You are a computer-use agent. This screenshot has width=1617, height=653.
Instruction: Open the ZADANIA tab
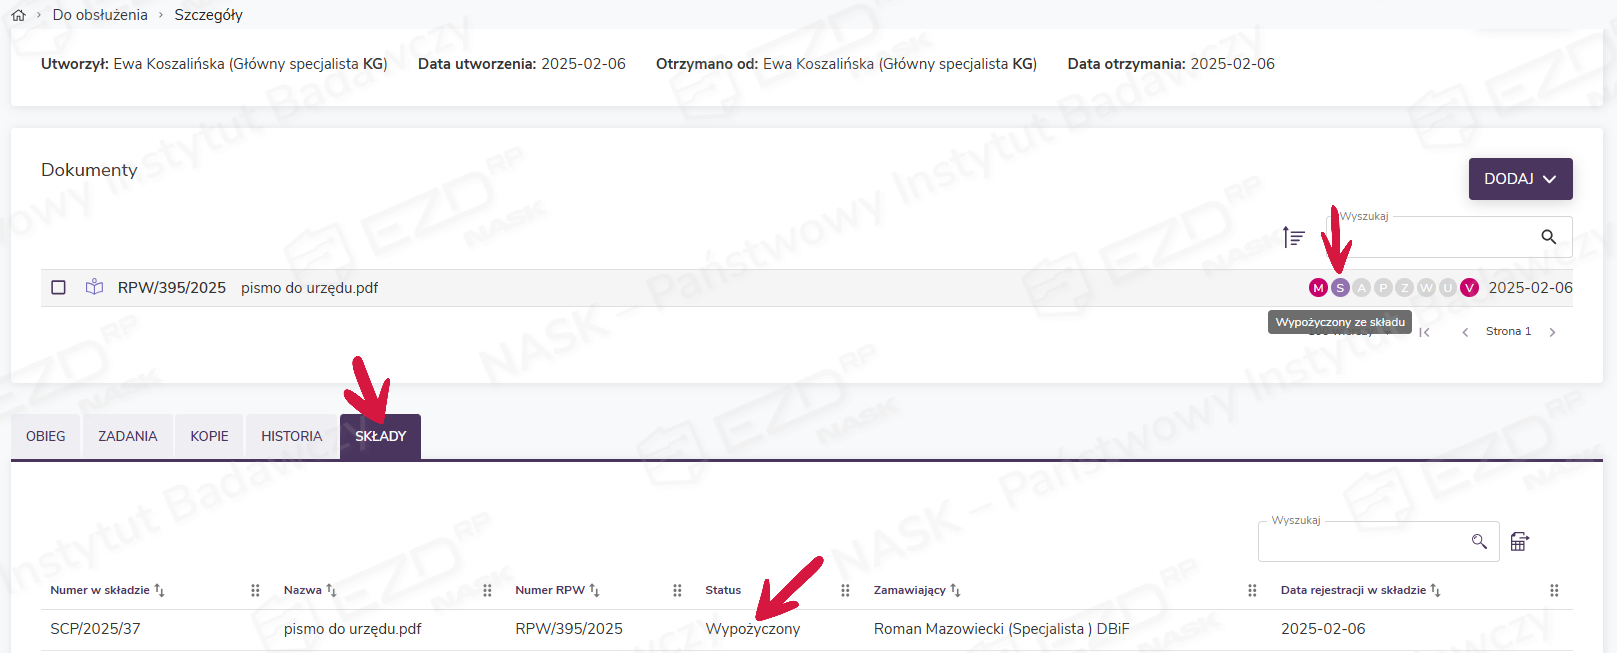click(x=127, y=437)
